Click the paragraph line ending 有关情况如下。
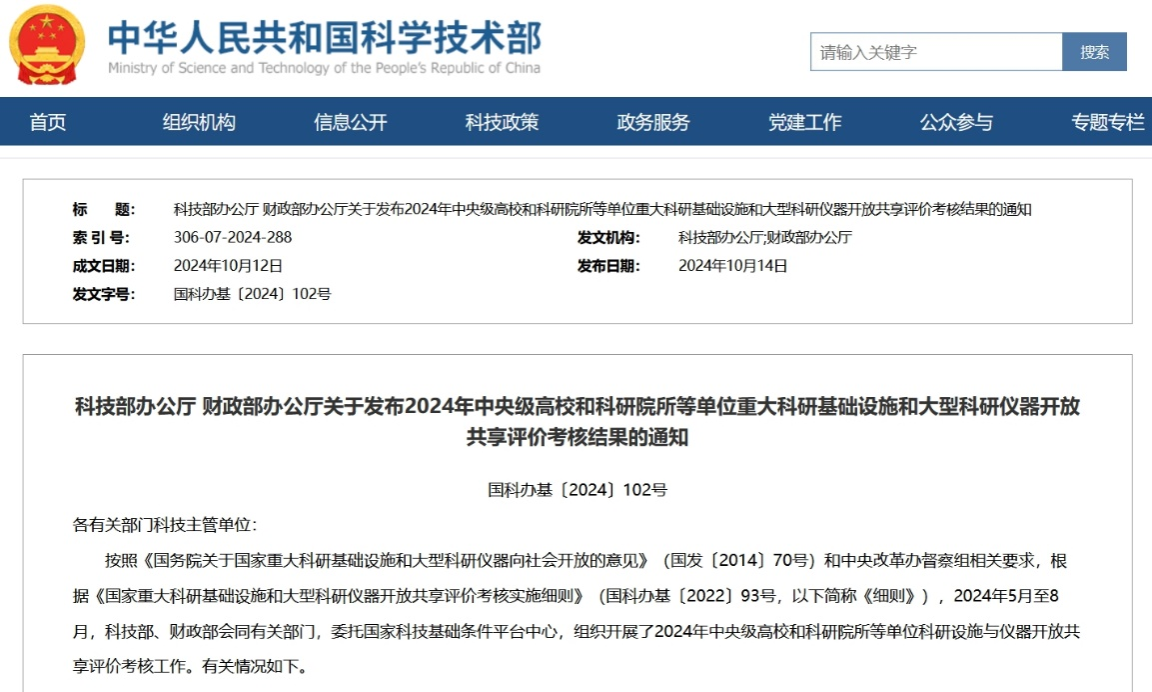1152x692 pixels. tap(190, 666)
